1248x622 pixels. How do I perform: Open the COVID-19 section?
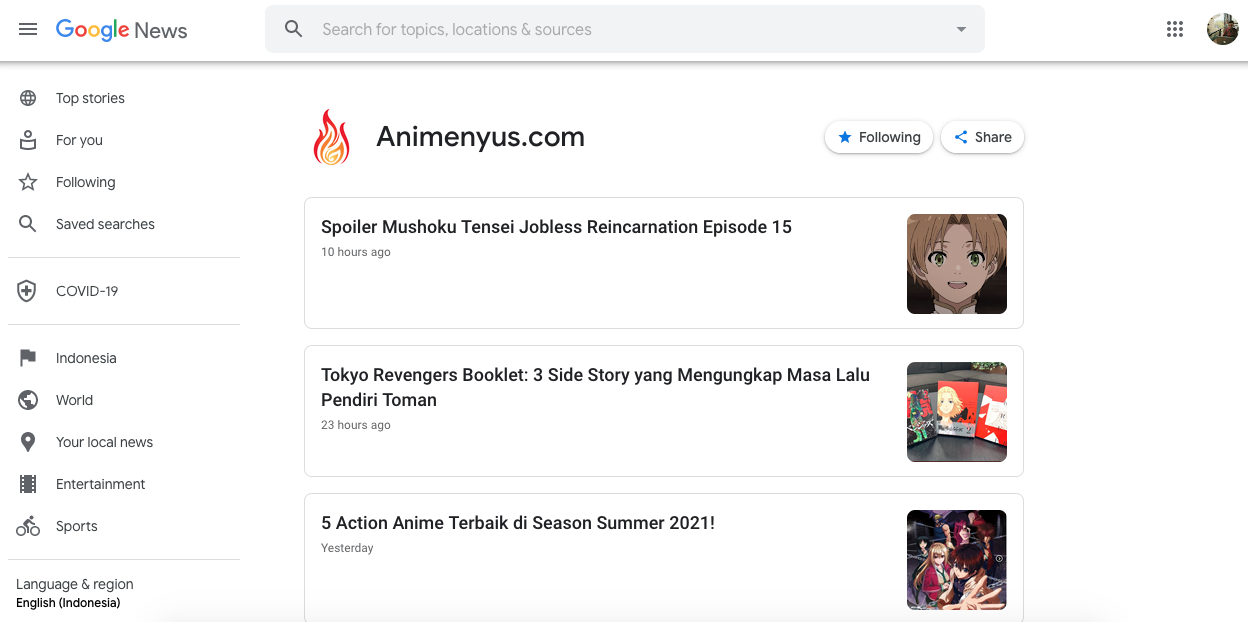87,291
